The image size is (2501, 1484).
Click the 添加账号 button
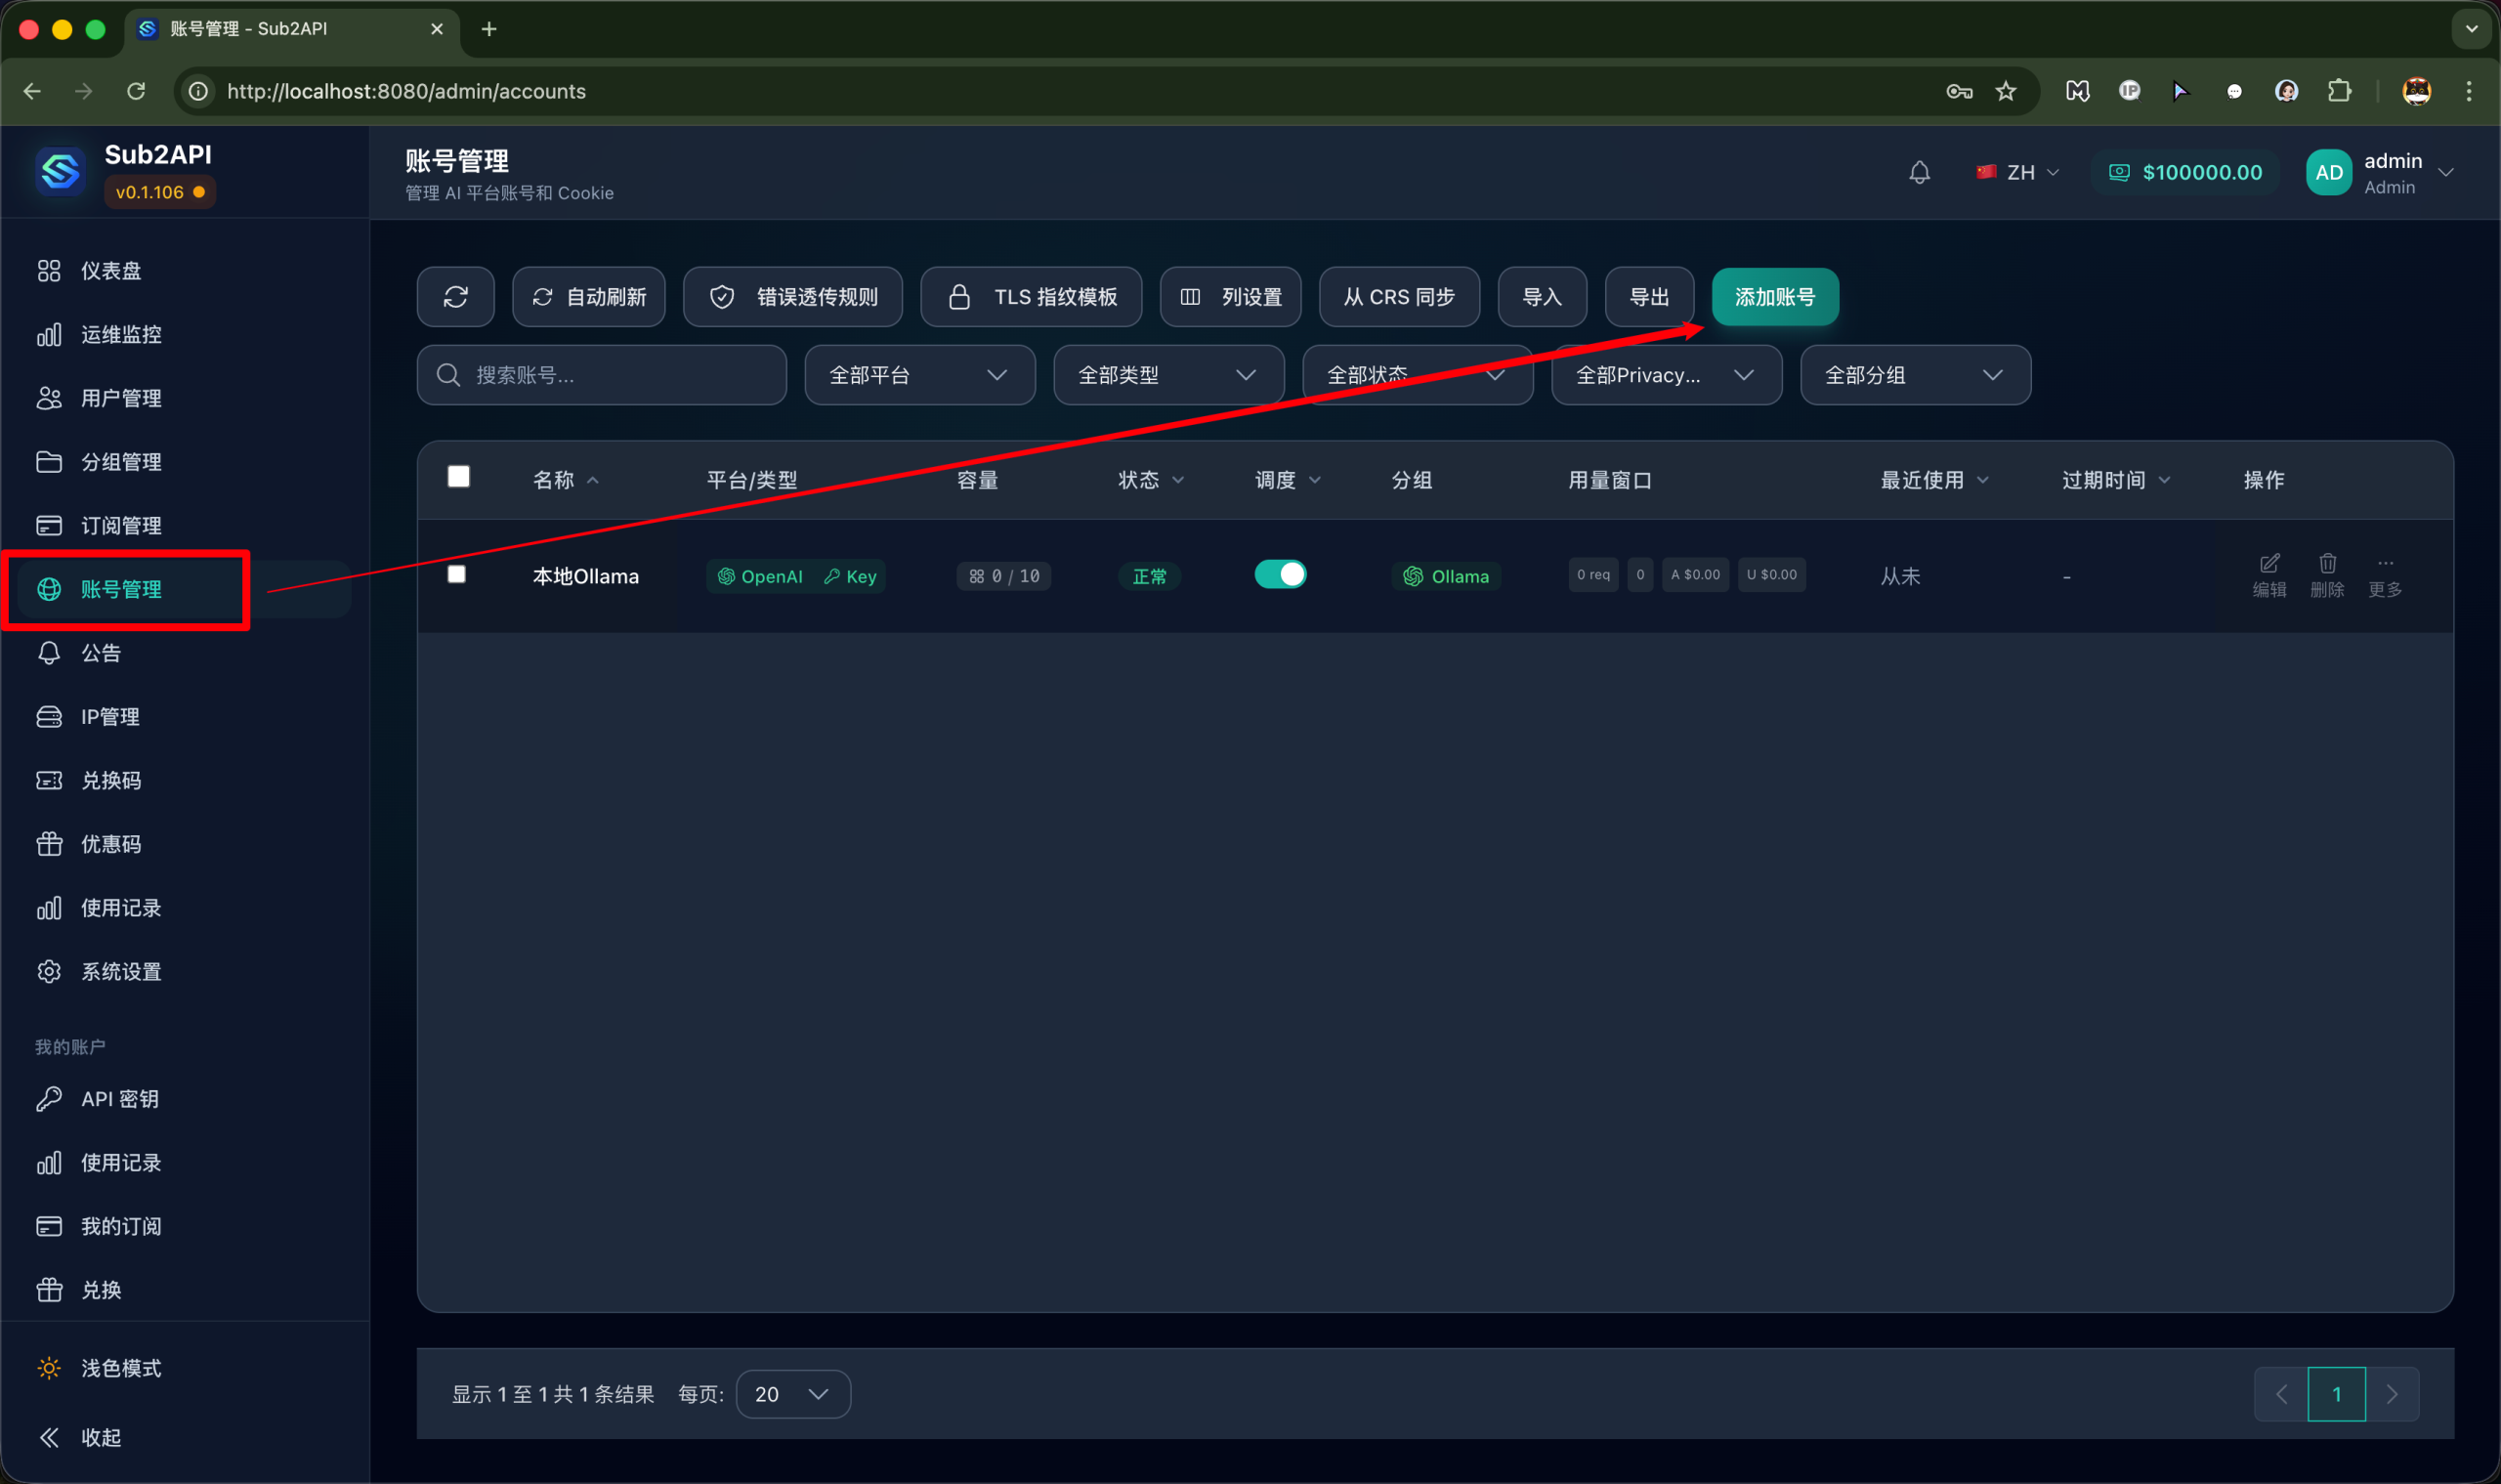point(1774,297)
